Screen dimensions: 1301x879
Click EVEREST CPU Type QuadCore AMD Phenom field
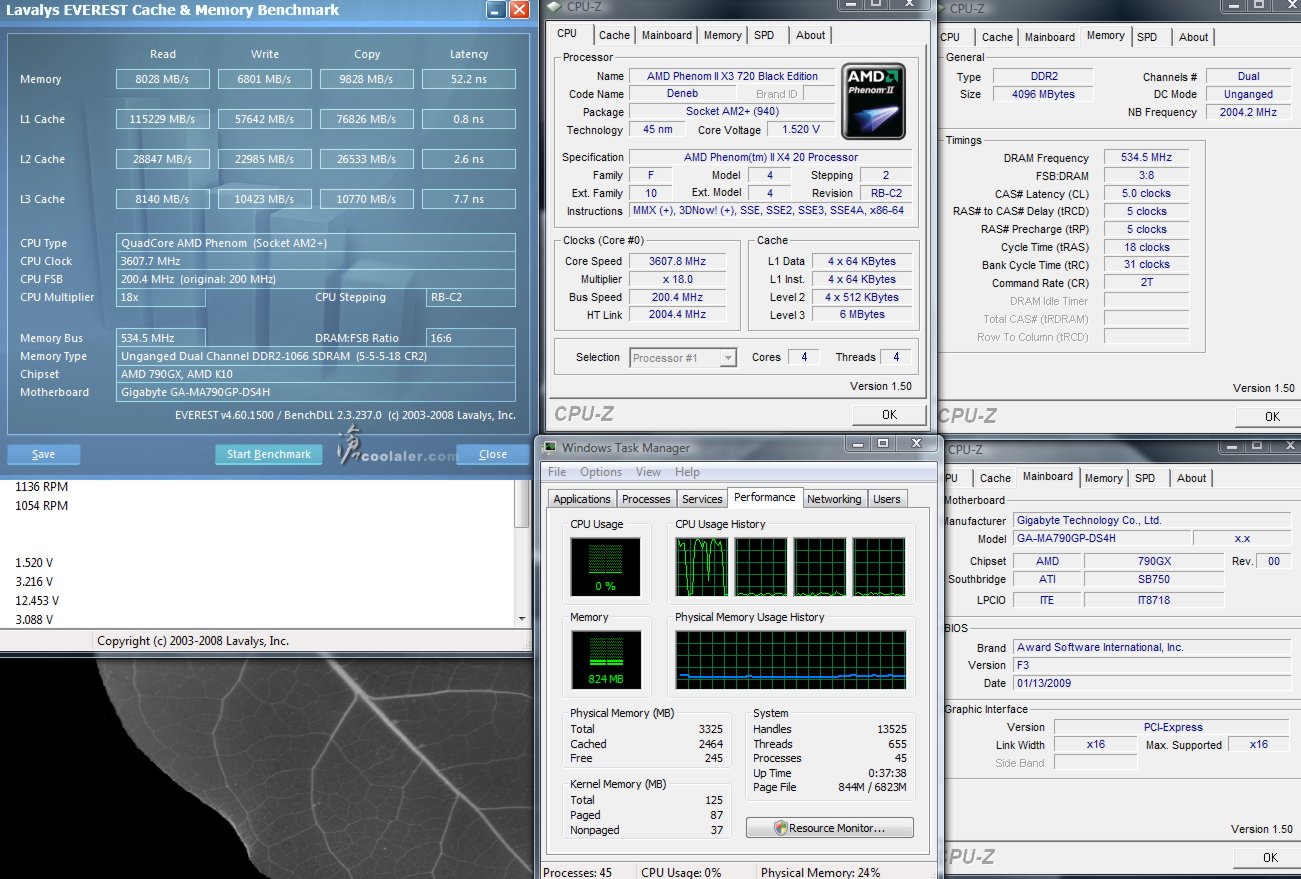316,243
